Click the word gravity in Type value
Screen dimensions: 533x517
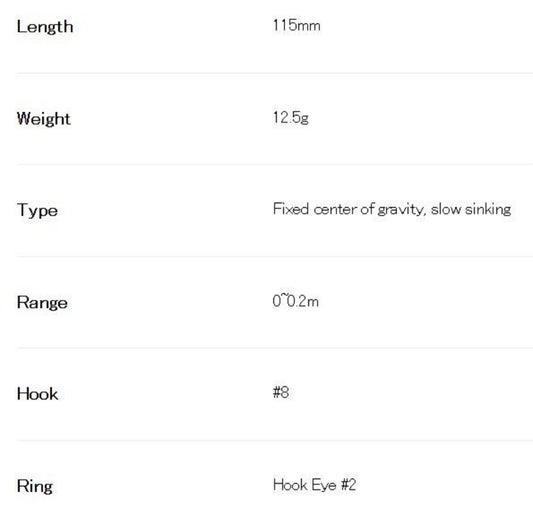click(x=401, y=210)
